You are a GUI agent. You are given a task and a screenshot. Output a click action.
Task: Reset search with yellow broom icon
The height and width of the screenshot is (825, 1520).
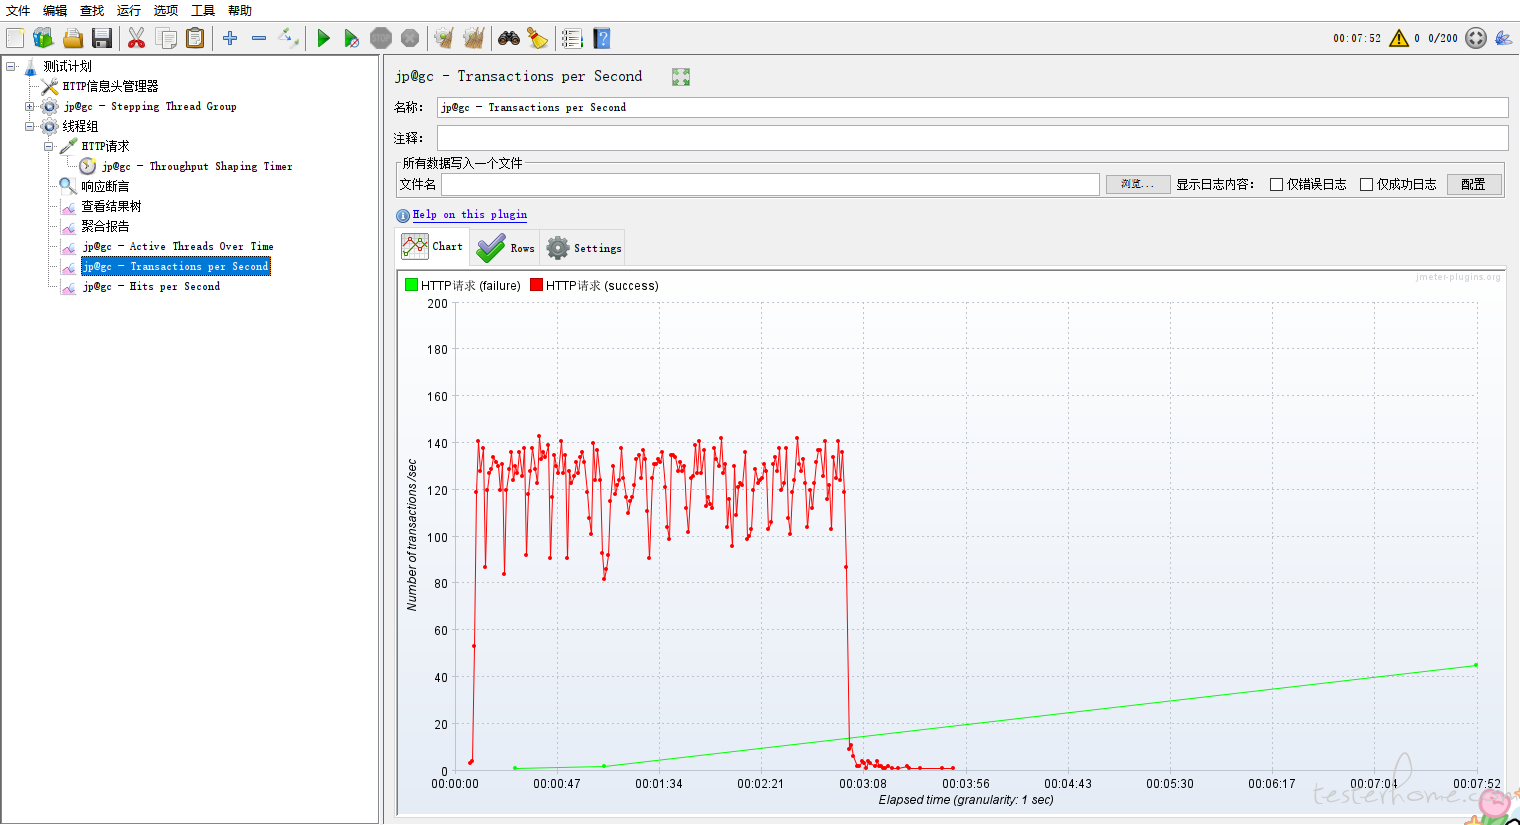(x=538, y=38)
